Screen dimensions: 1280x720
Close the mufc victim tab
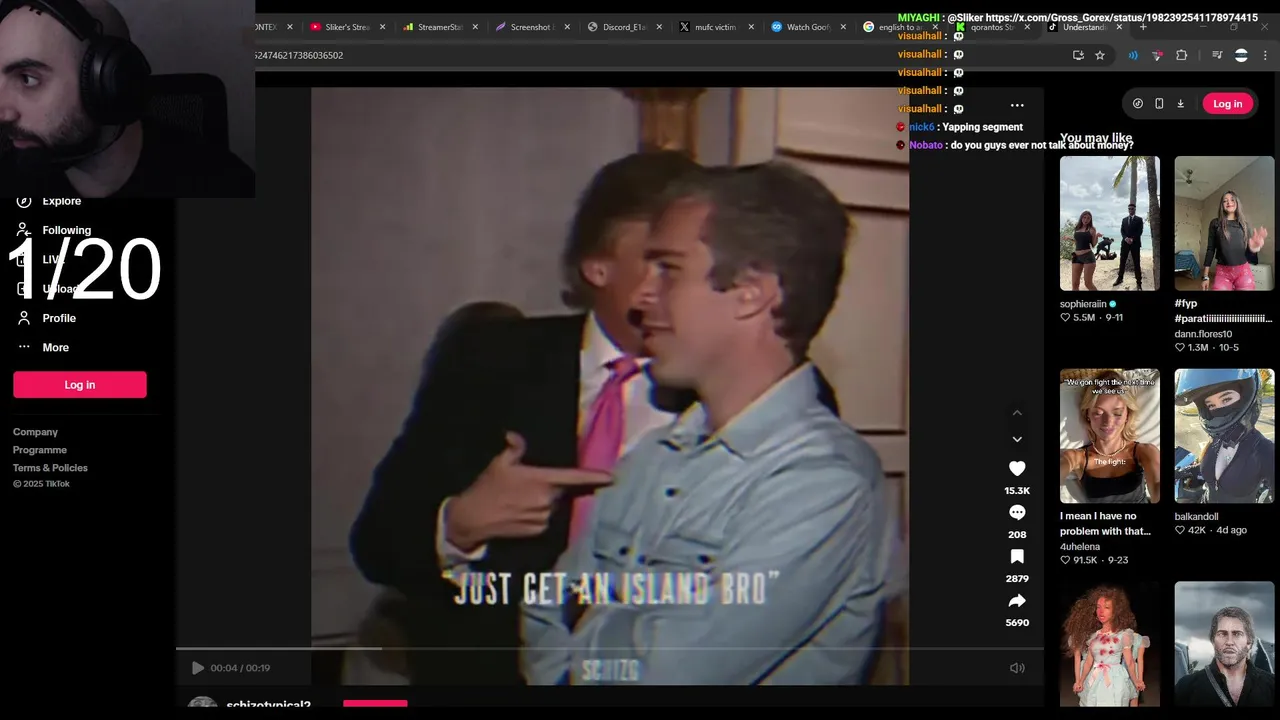click(751, 27)
